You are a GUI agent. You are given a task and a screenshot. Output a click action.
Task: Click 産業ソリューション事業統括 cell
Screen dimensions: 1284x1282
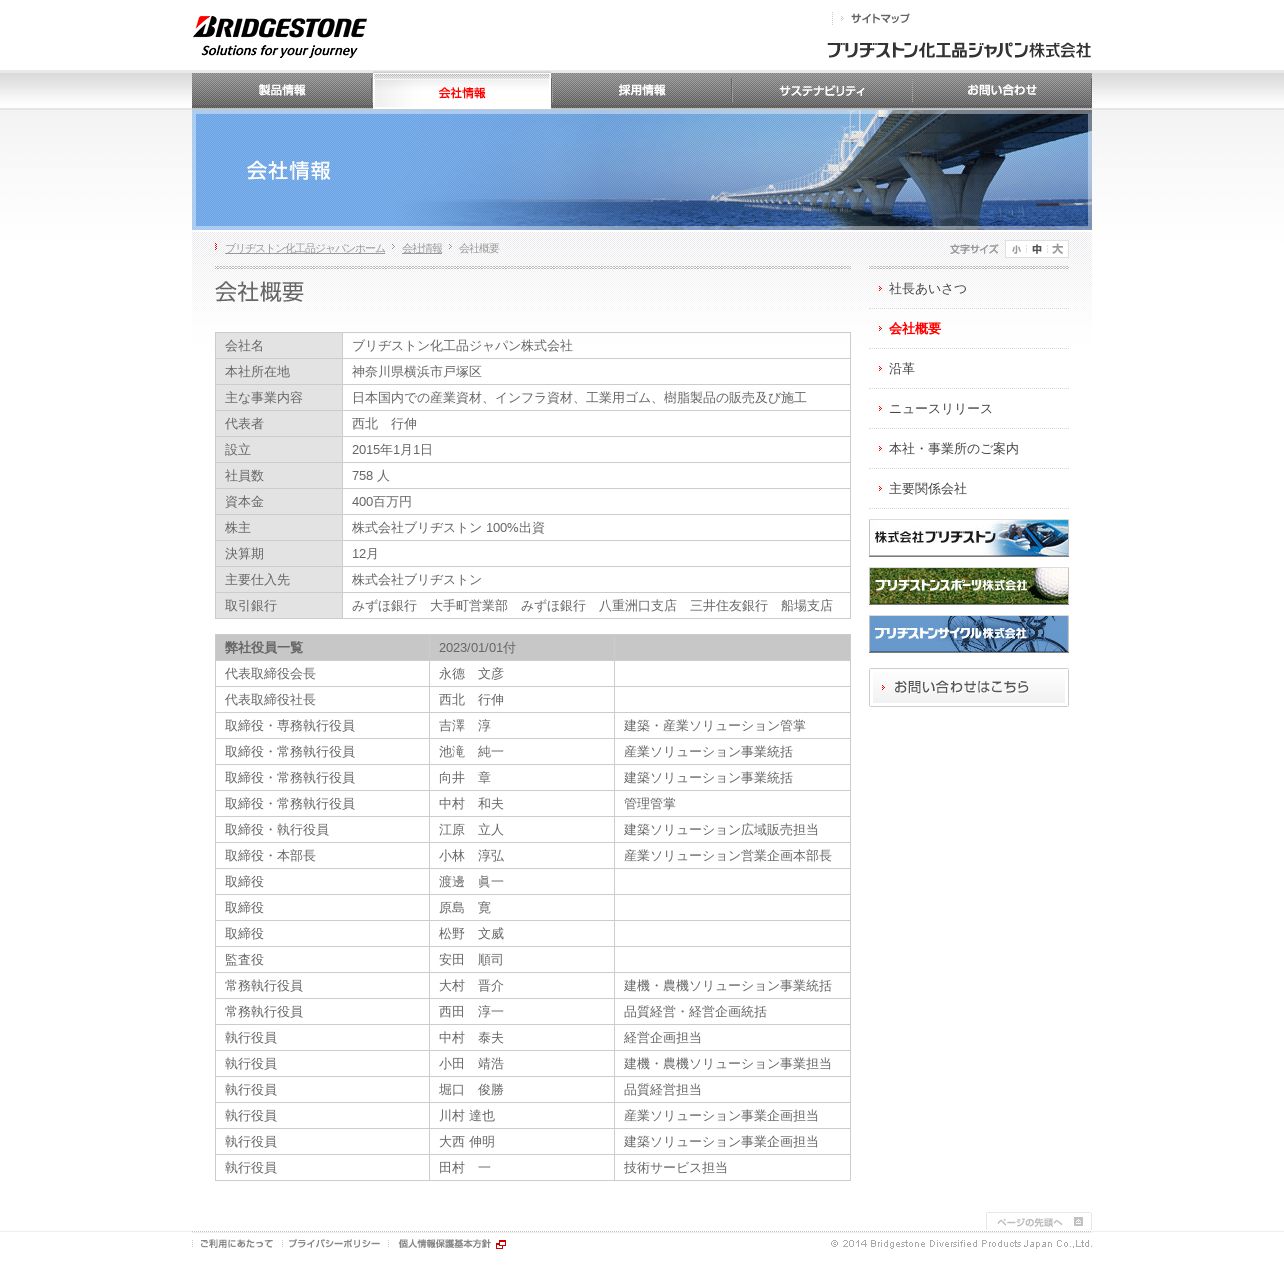(x=732, y=752)
